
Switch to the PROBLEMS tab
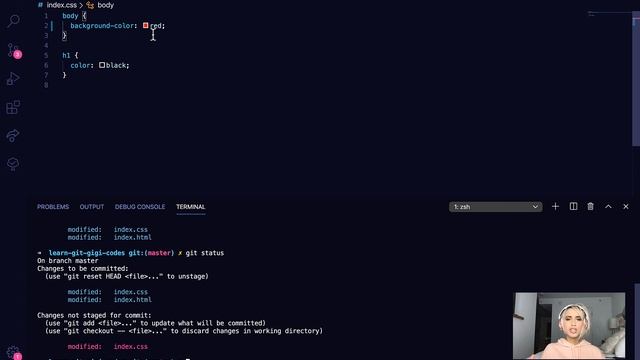coord(53,207)
